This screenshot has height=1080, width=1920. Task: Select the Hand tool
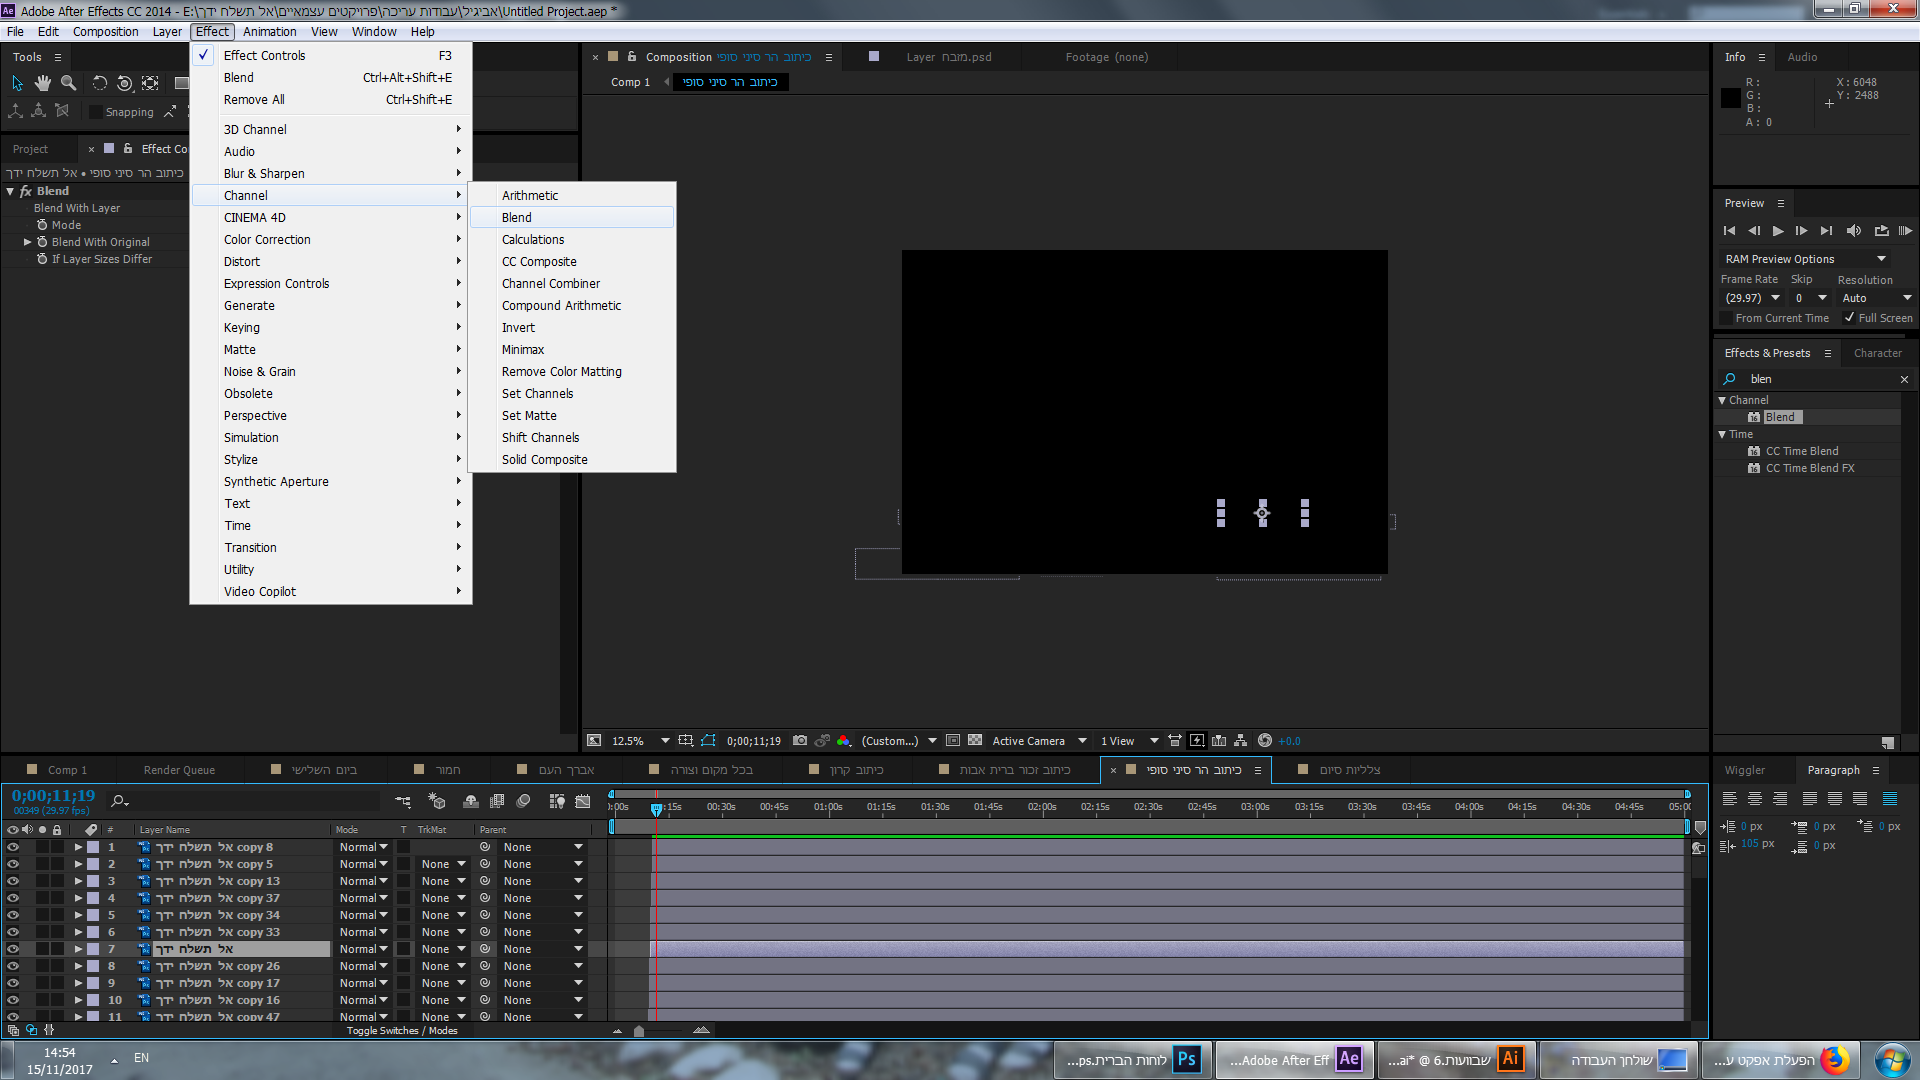click(x=42, y=83)
